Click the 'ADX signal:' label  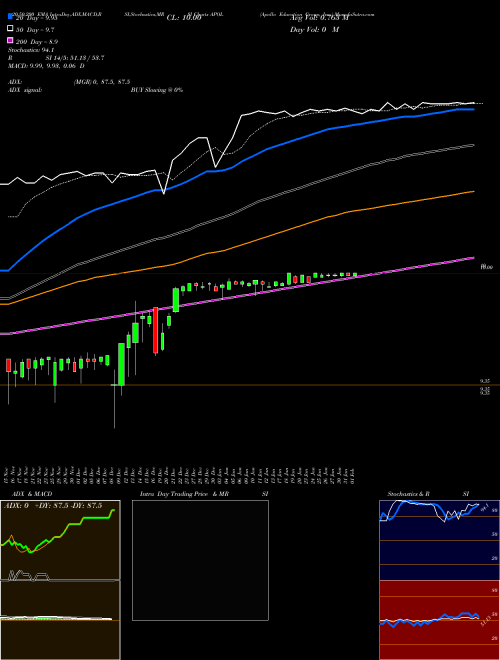coord(25,90)
